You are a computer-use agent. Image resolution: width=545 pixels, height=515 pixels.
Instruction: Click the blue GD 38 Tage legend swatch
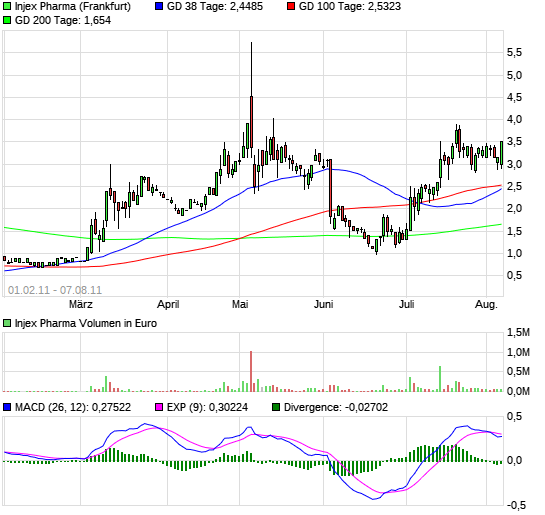coord(159,6)
